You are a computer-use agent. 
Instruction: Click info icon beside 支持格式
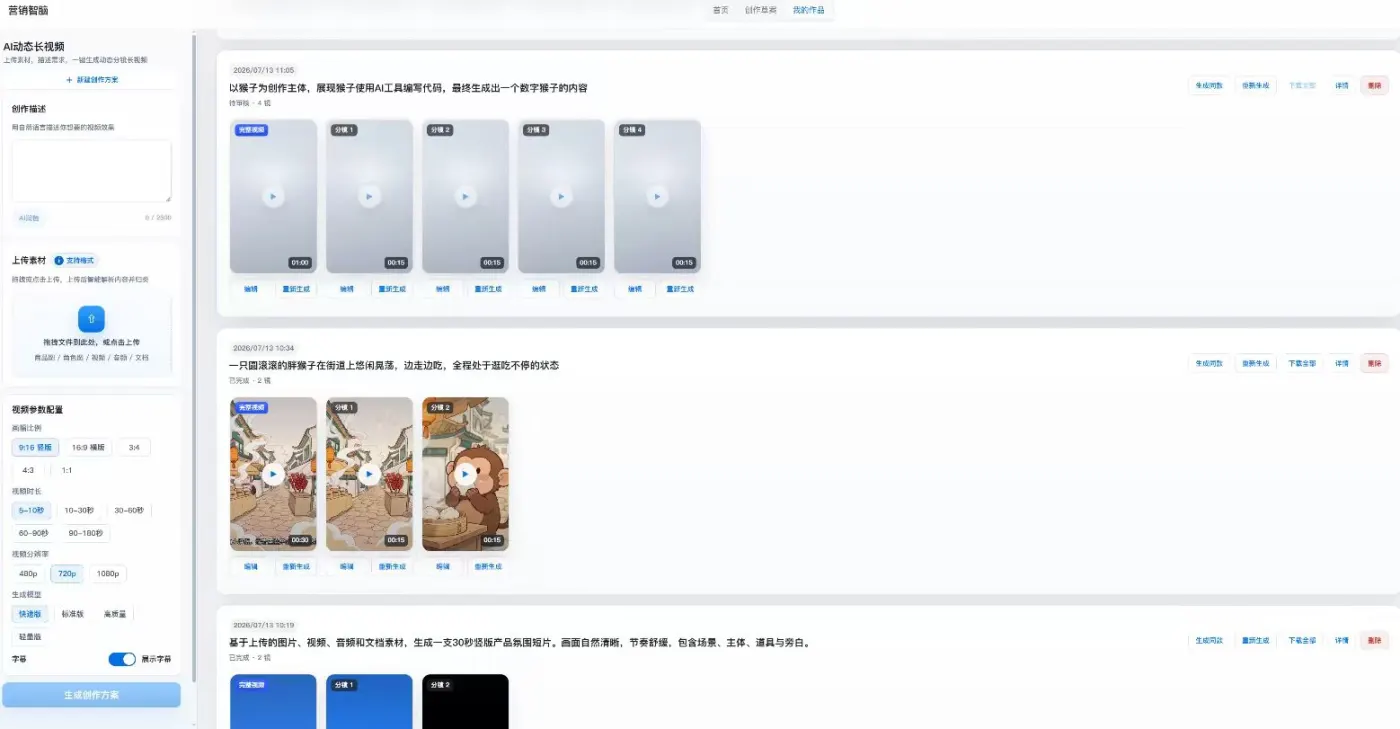(58, 260)
